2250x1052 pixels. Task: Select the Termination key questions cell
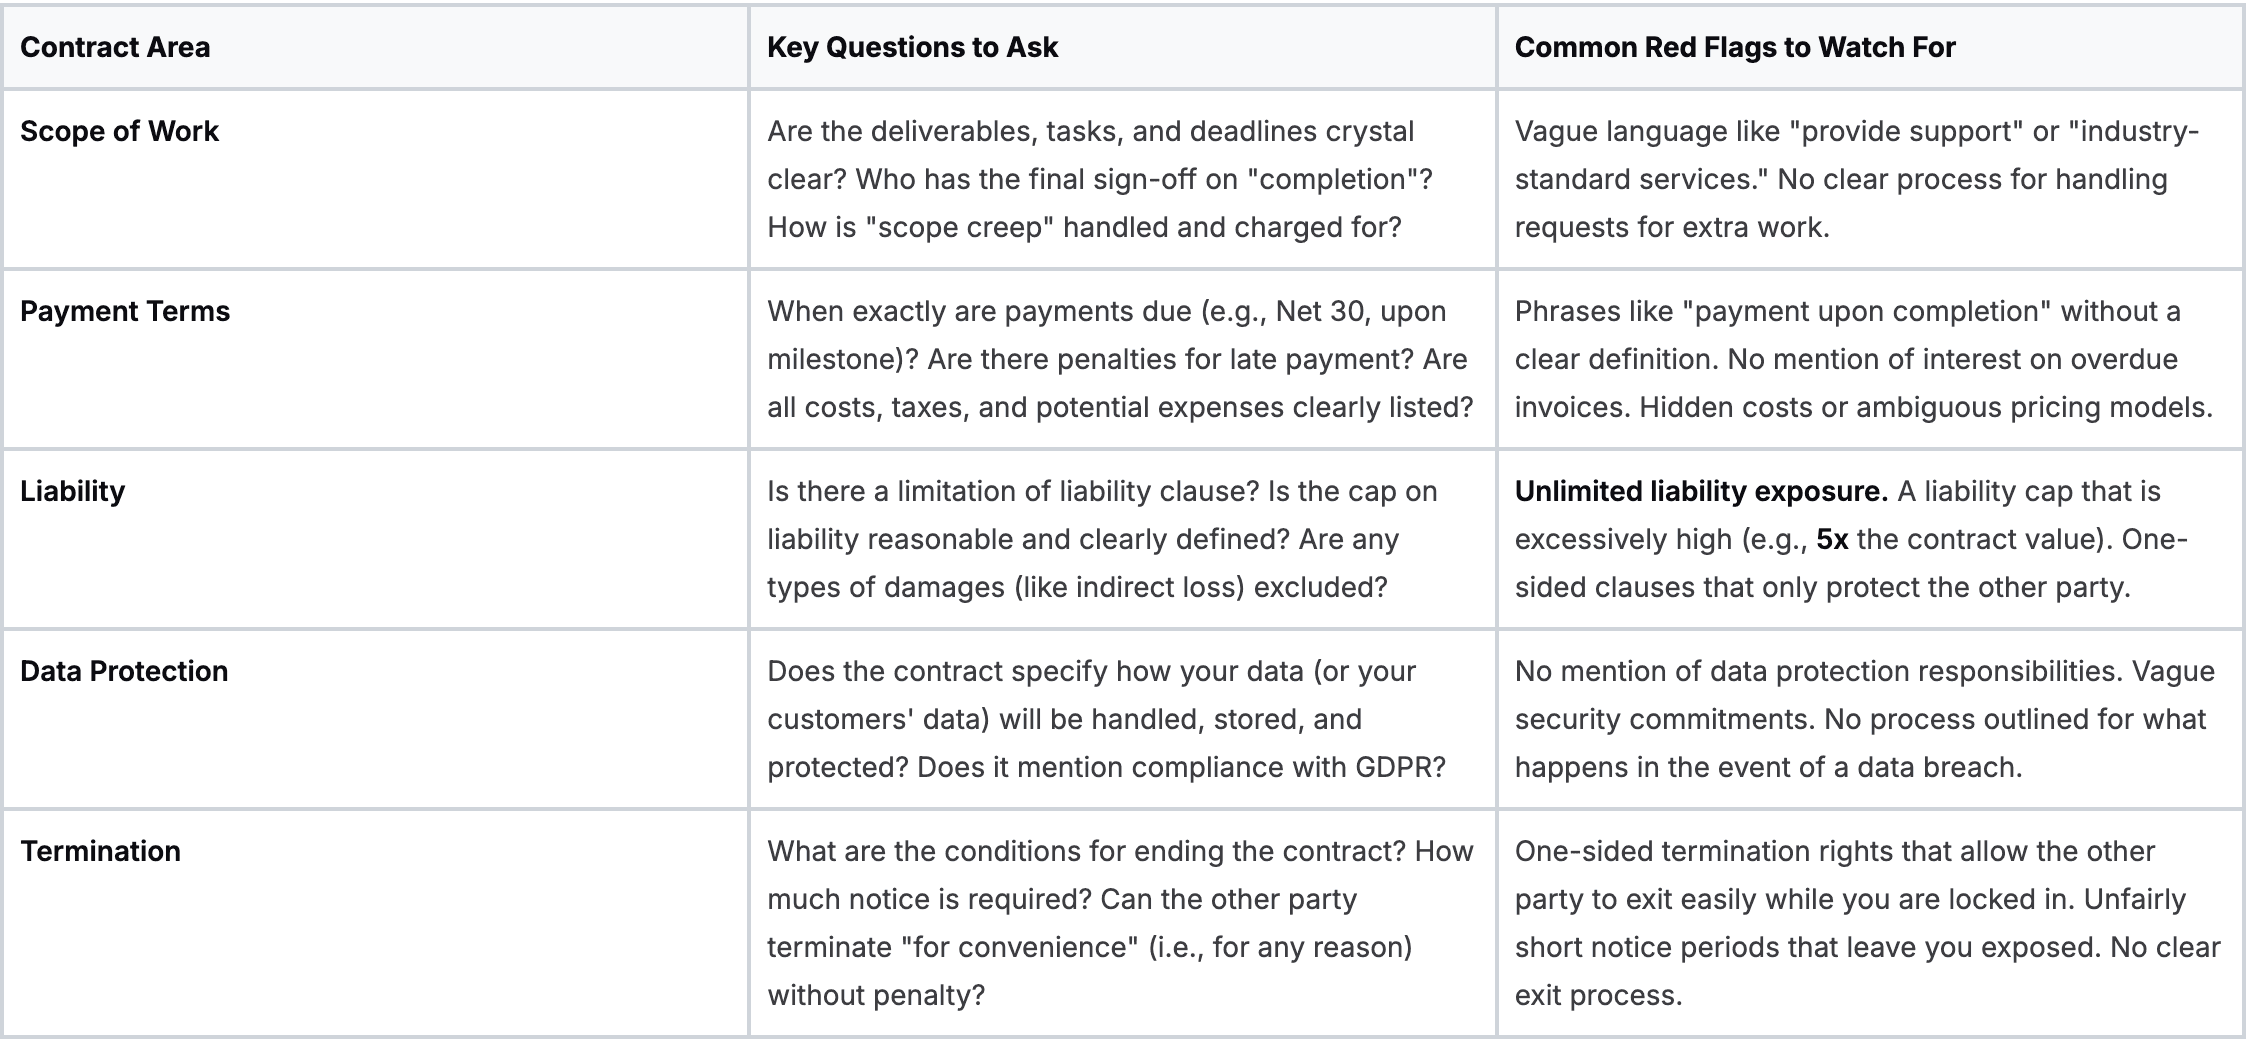(x=1120, y=922)
